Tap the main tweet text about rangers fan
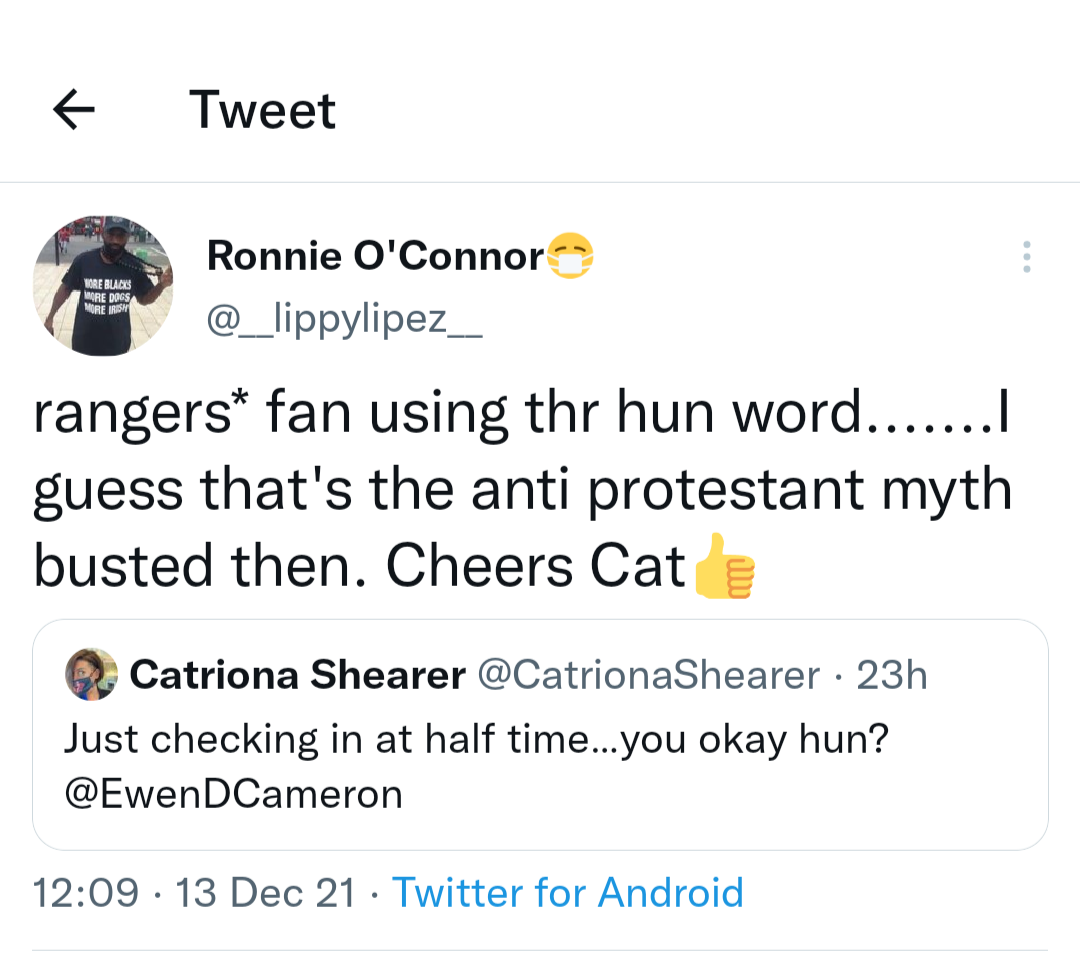1080x970 pixels. [520, 415]
